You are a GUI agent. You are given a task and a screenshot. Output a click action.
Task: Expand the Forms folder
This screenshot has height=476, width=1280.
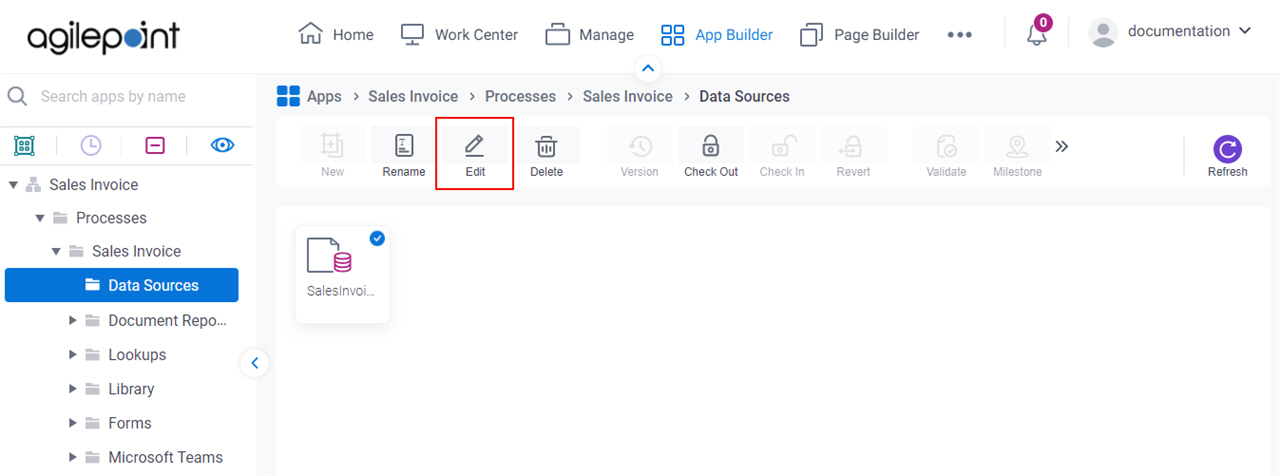73,423
